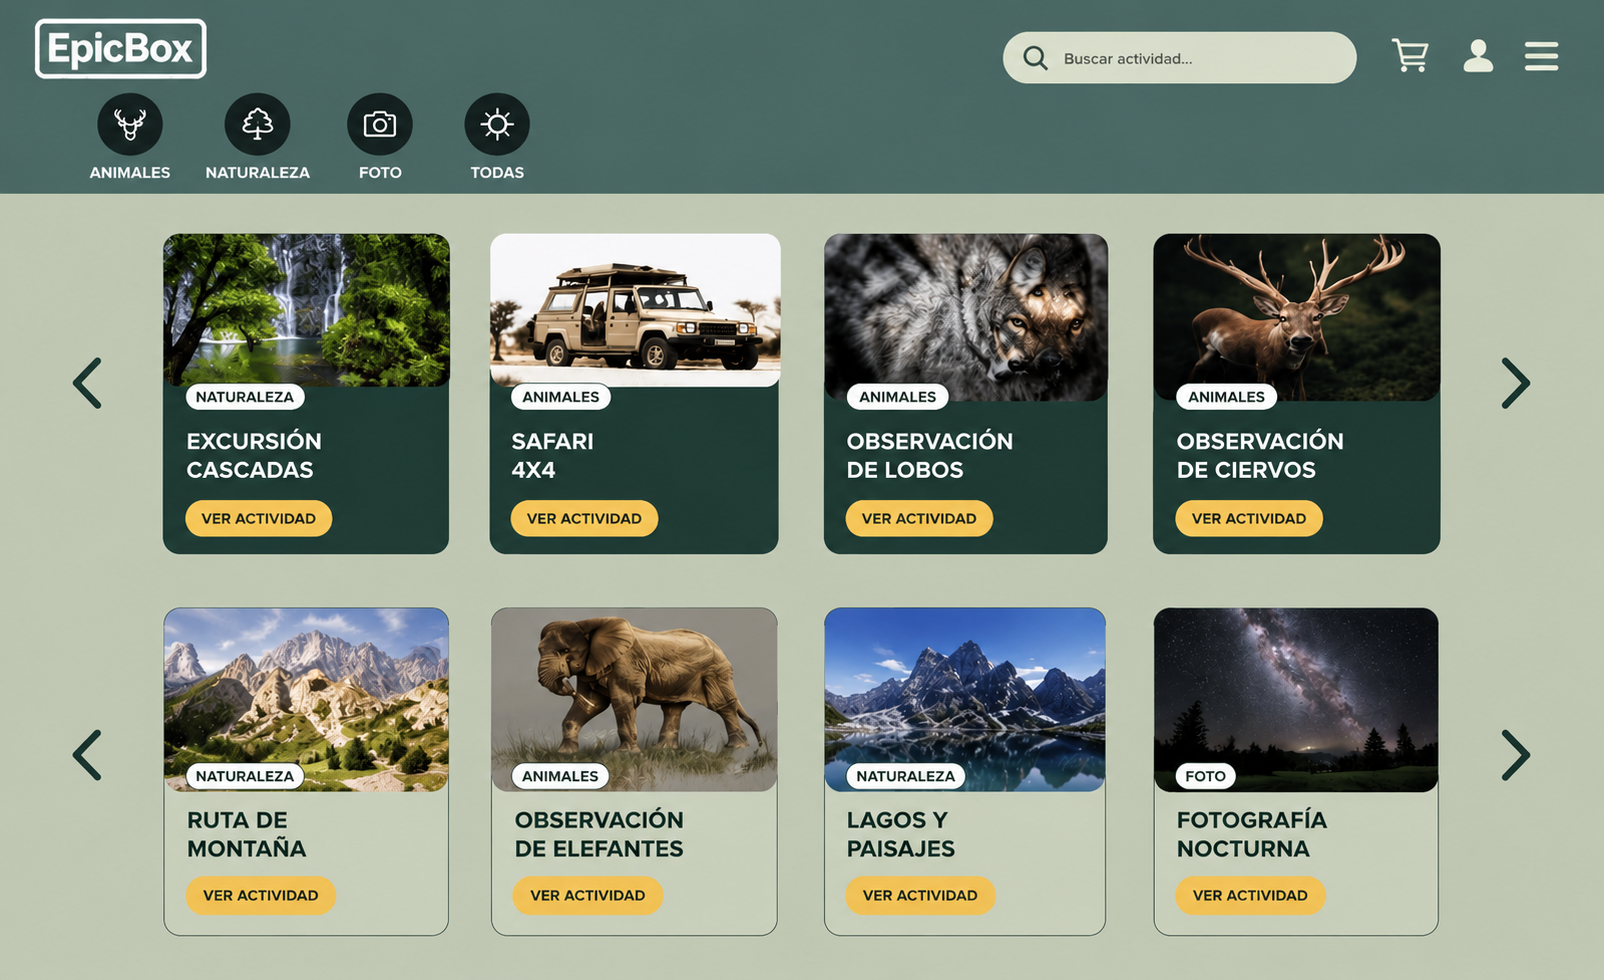
Task: Click the search magnifier icon
Action: point(1035,58)
